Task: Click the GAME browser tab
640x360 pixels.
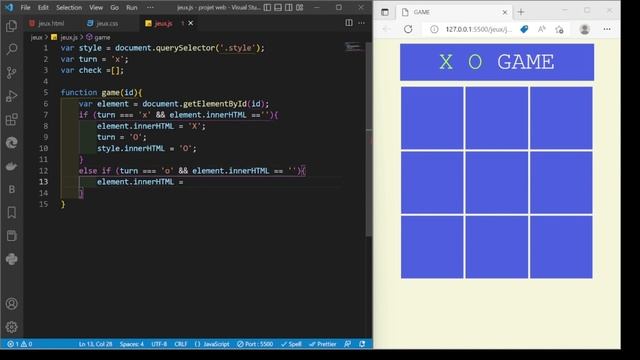Action: click(453, 12)
